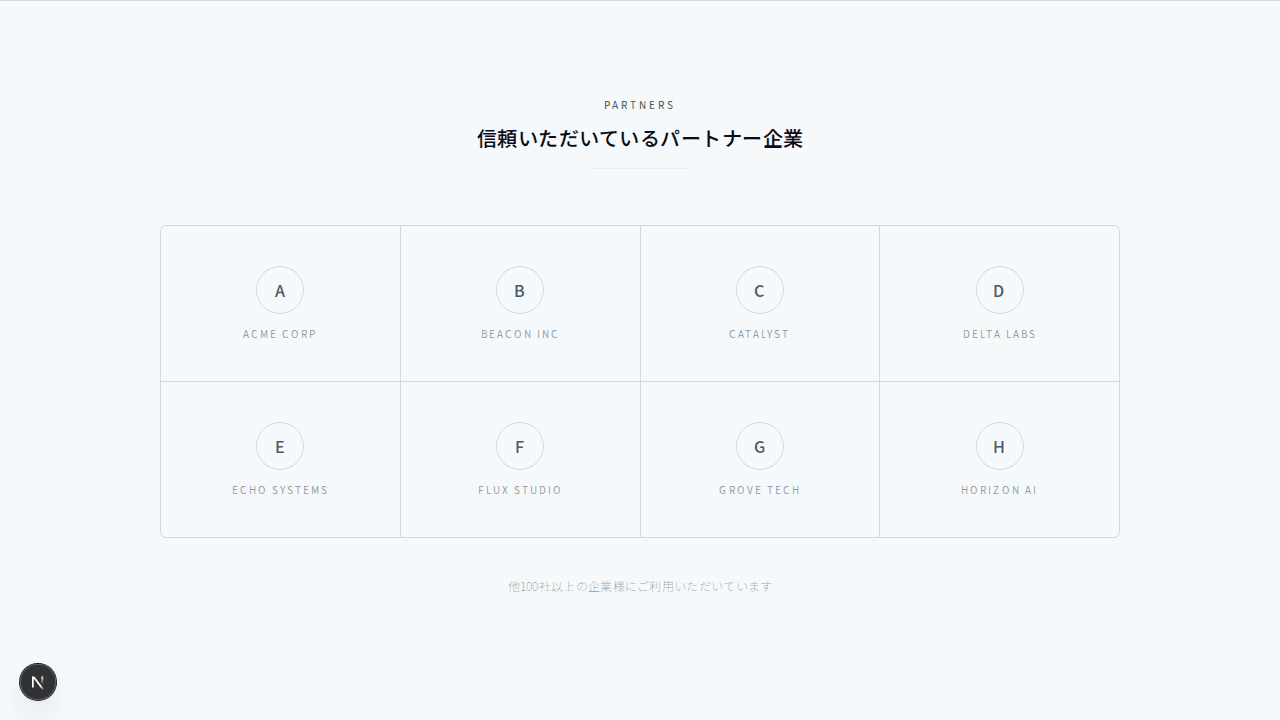The height and width of the screenshot is (720, 1280).
Task: Click the circular F logo icon
Action: (x=520, y=446)
